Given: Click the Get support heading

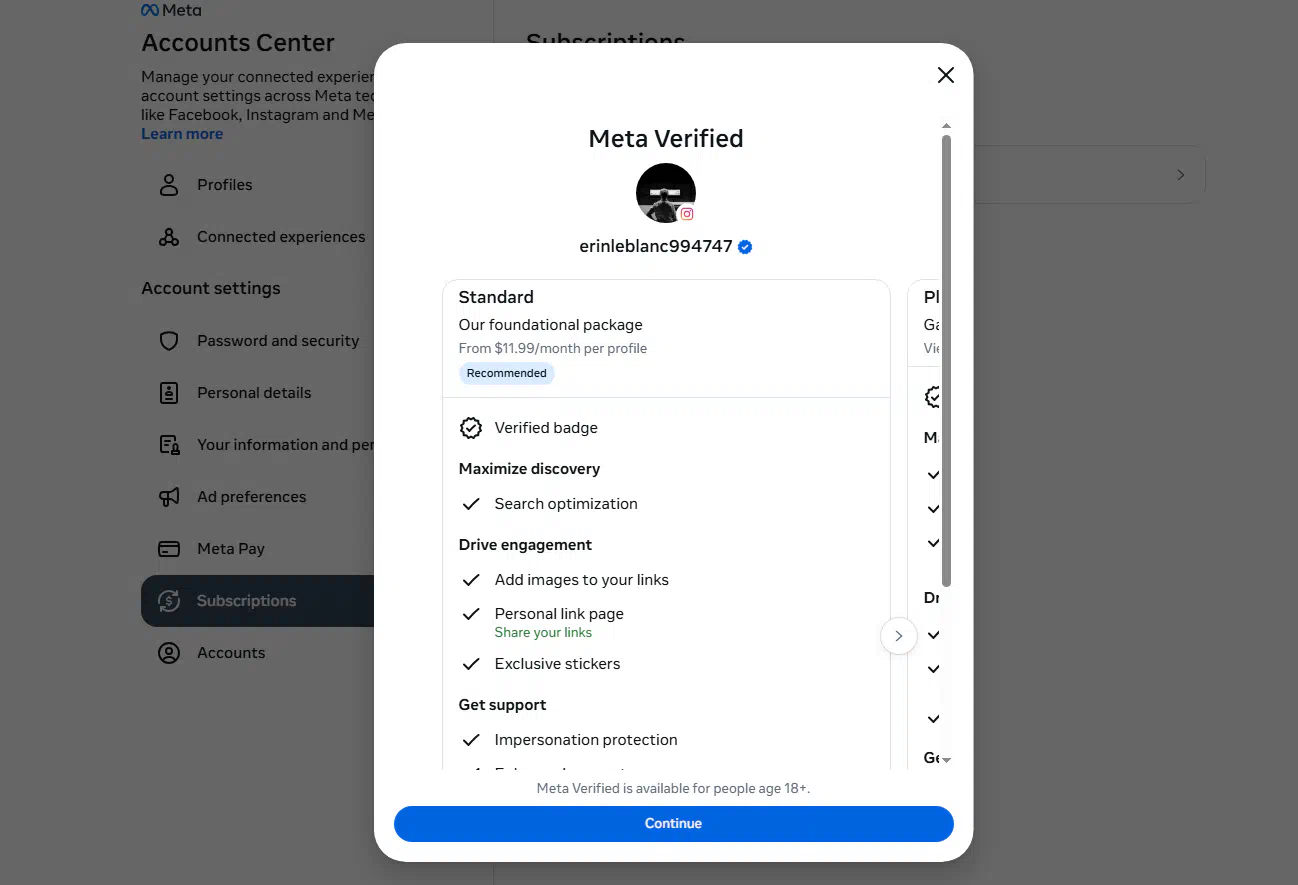Looking at the screenshot, I should (502, 705).
